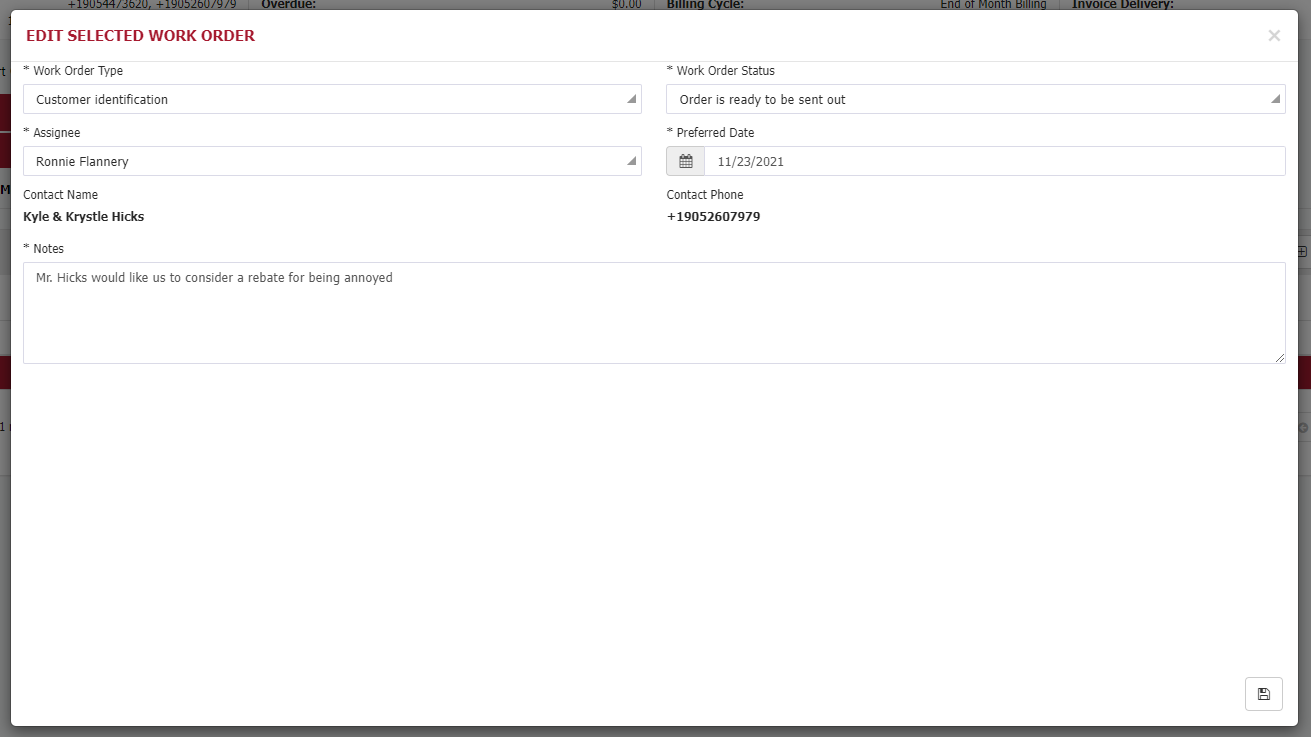This screenshot has height=737, width=1311.
Task: Click the resize grip on the Notes box
Action: (1280, 357)
